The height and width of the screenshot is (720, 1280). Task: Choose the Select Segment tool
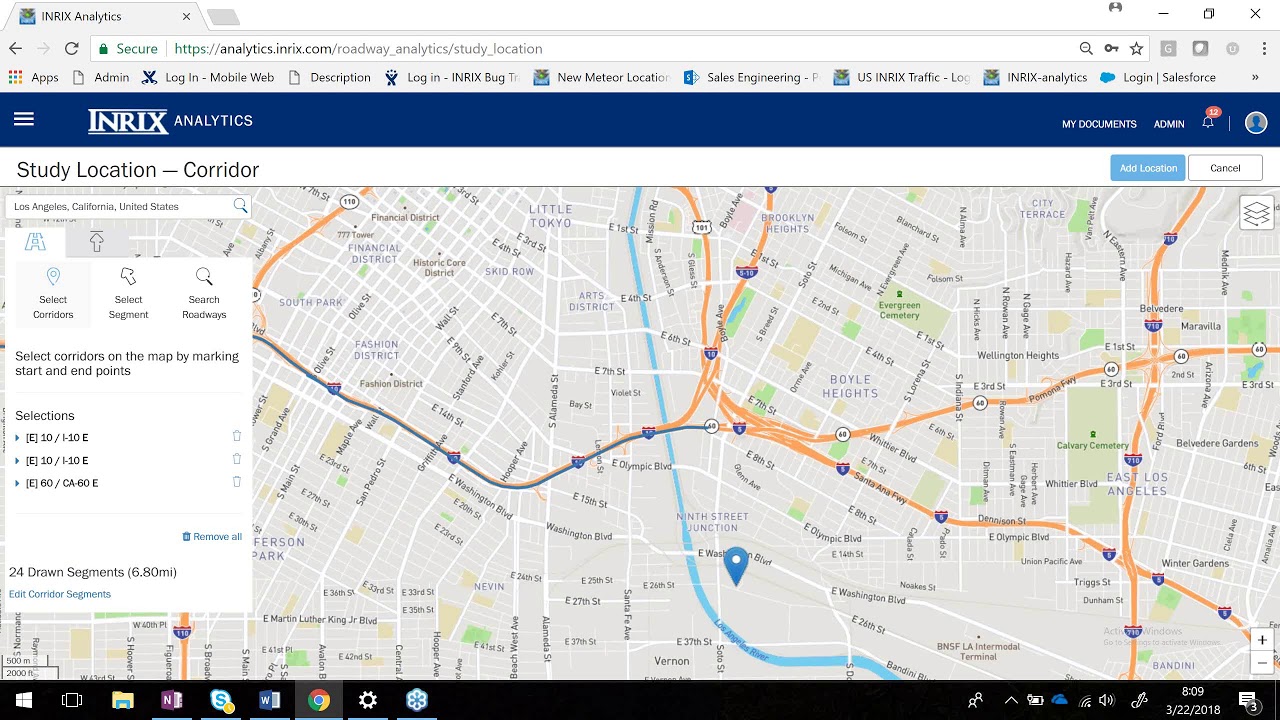click(x=128, y=293)
